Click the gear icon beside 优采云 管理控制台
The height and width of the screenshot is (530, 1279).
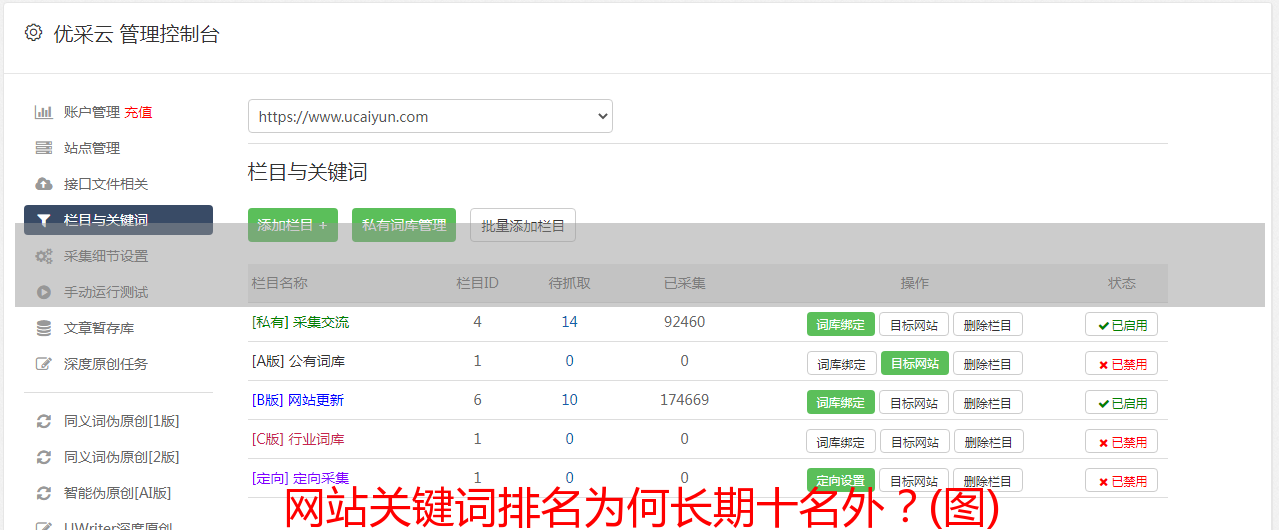(33, 33)
